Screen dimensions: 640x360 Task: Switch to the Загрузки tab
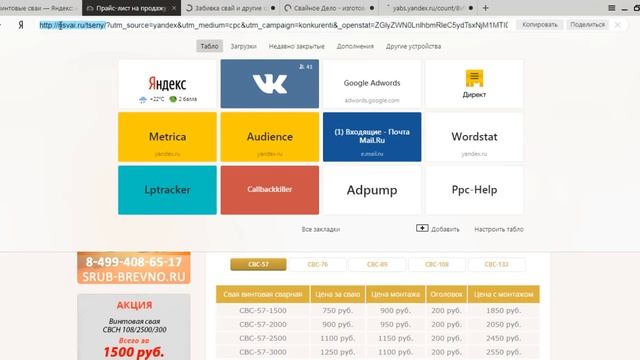coord(243,46)
